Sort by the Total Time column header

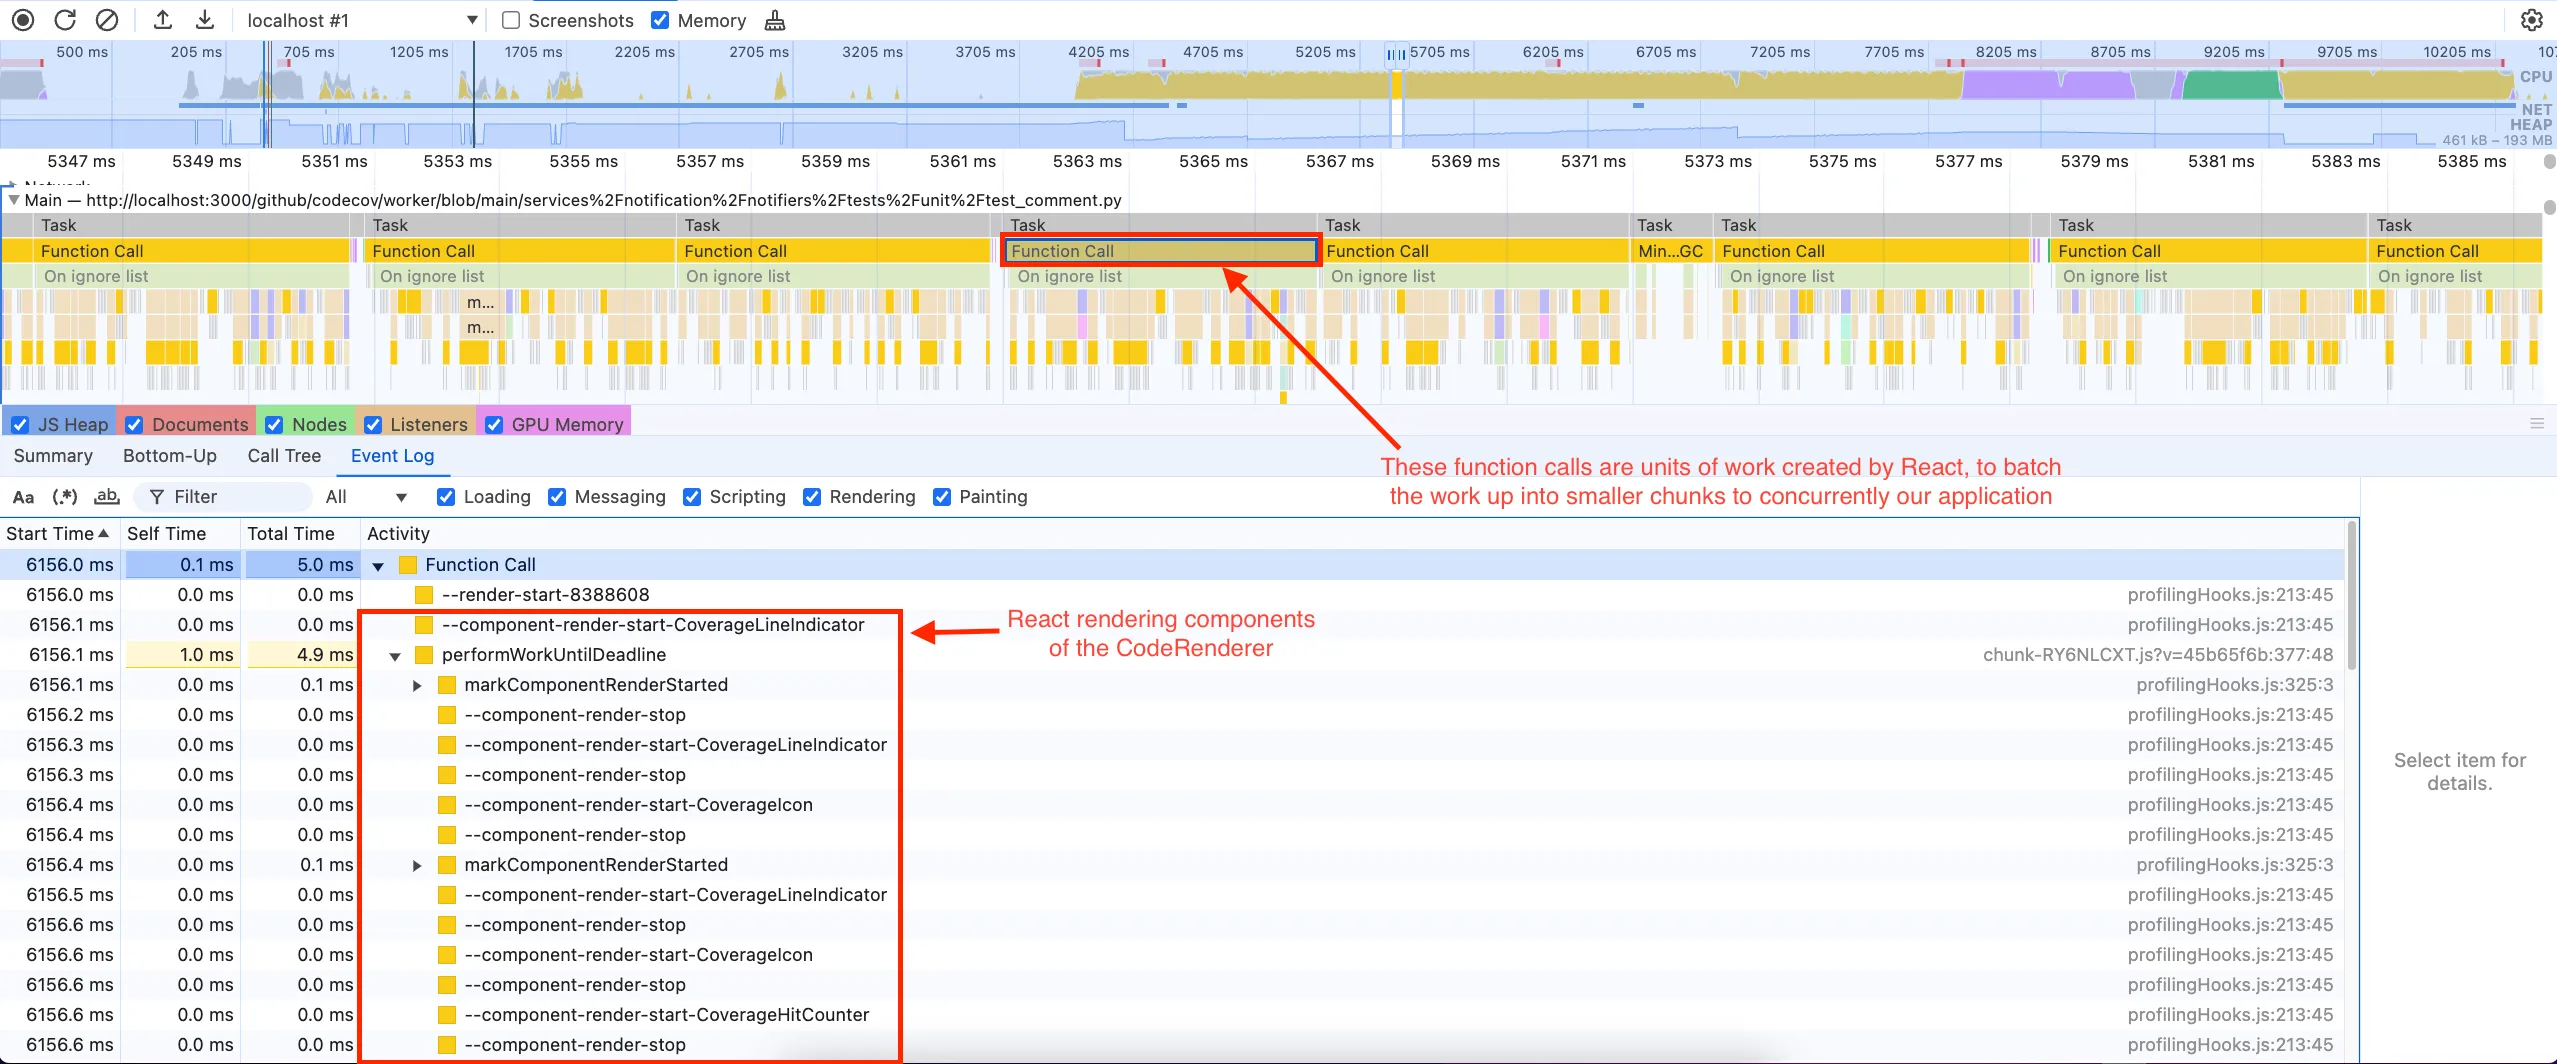[x=291, y=534]
